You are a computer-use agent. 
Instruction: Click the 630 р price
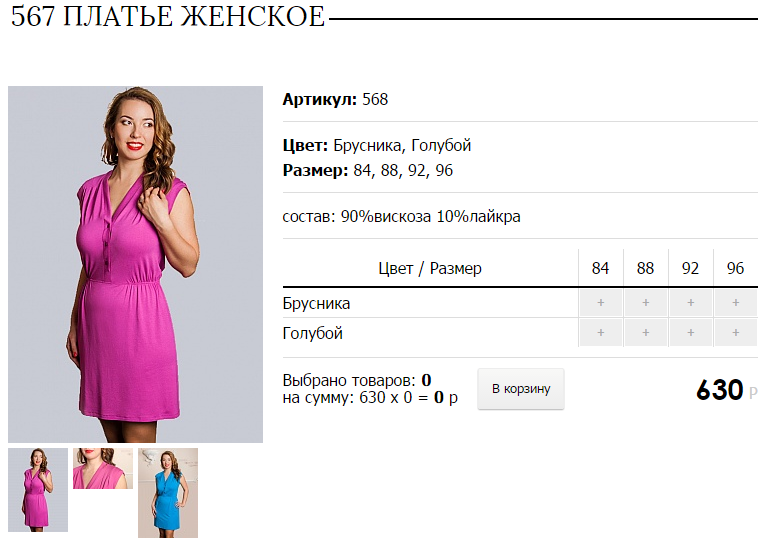click(727, 390)
